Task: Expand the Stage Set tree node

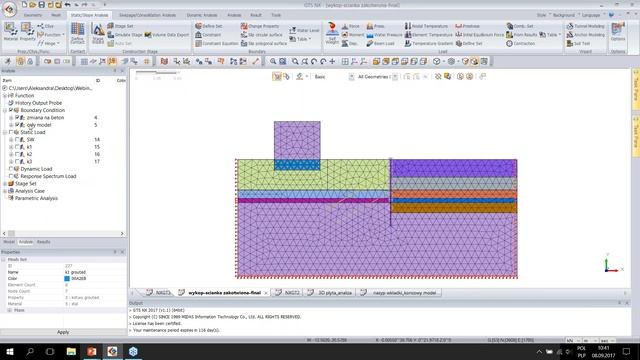Action: (5, 184)
